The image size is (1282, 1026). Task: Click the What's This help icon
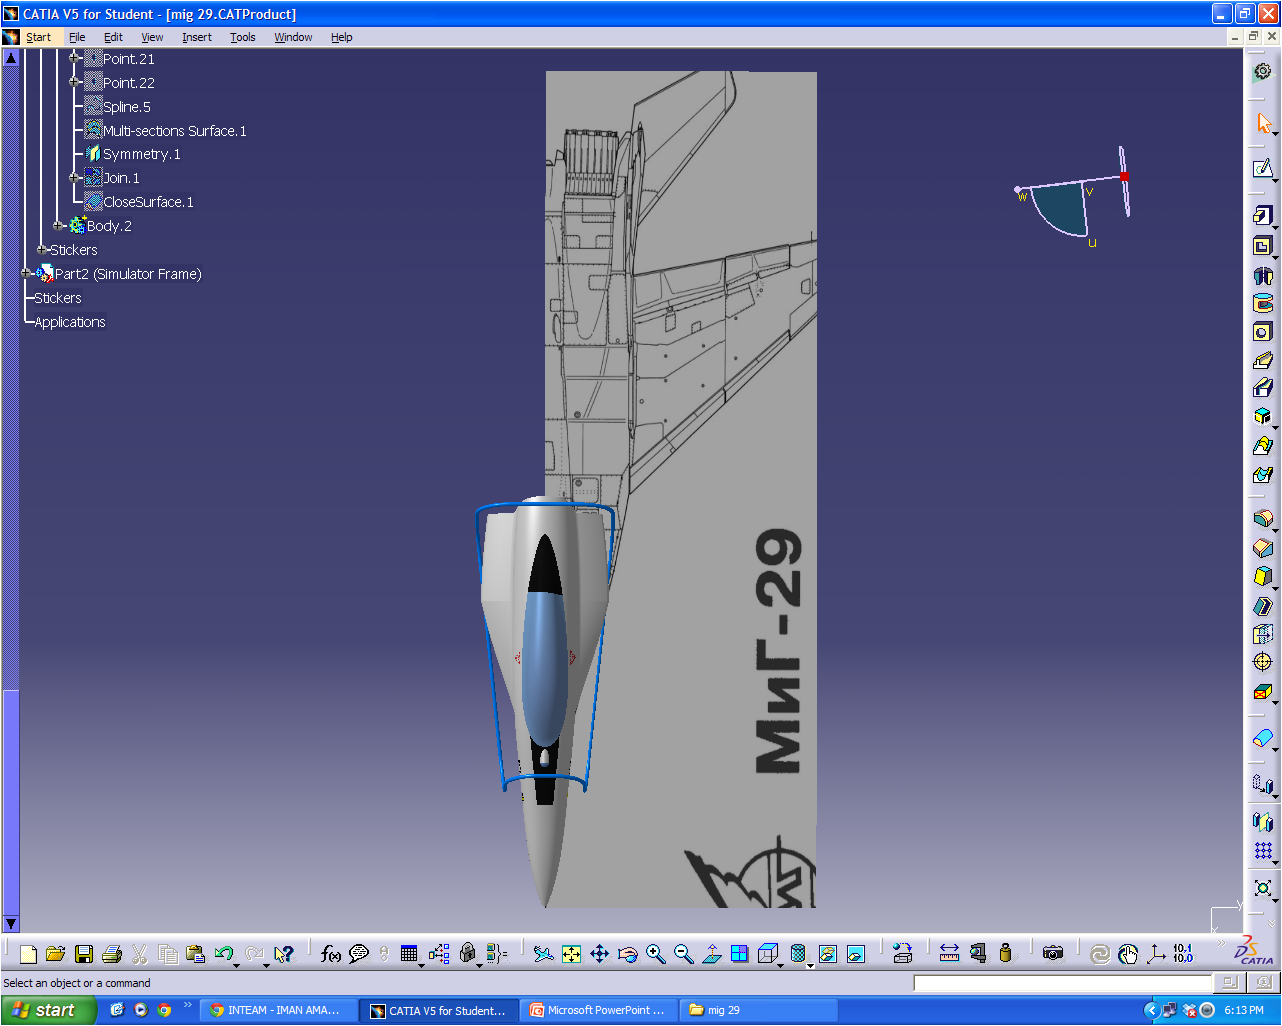click(284, 954)
